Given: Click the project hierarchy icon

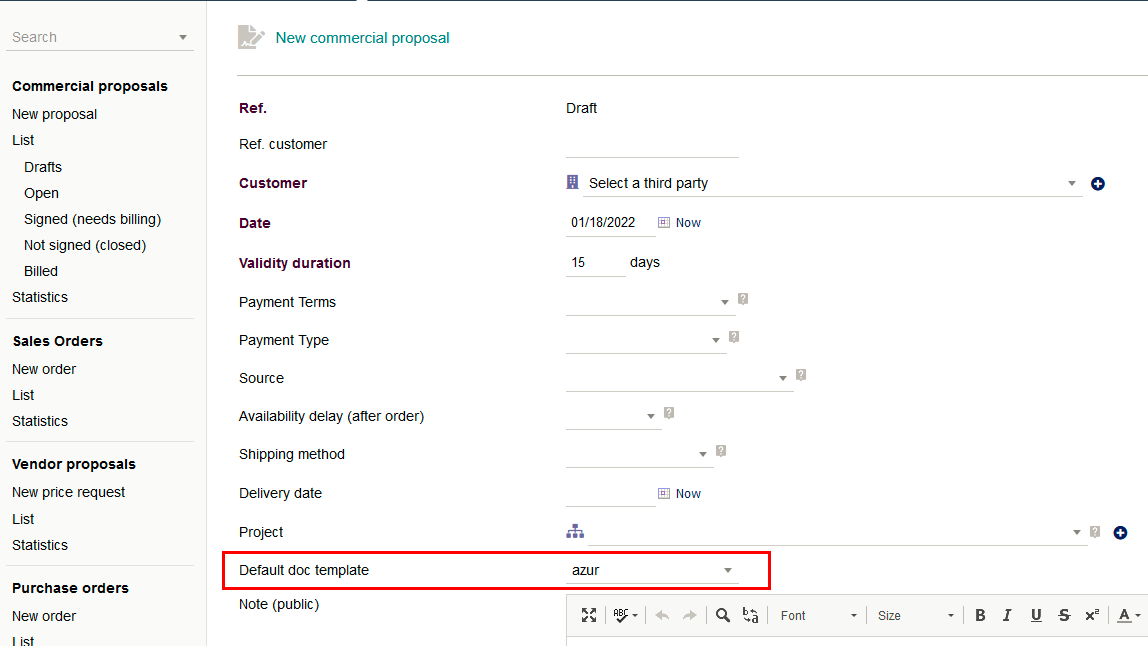Looking at the screenshot, I should pos(575,532).
